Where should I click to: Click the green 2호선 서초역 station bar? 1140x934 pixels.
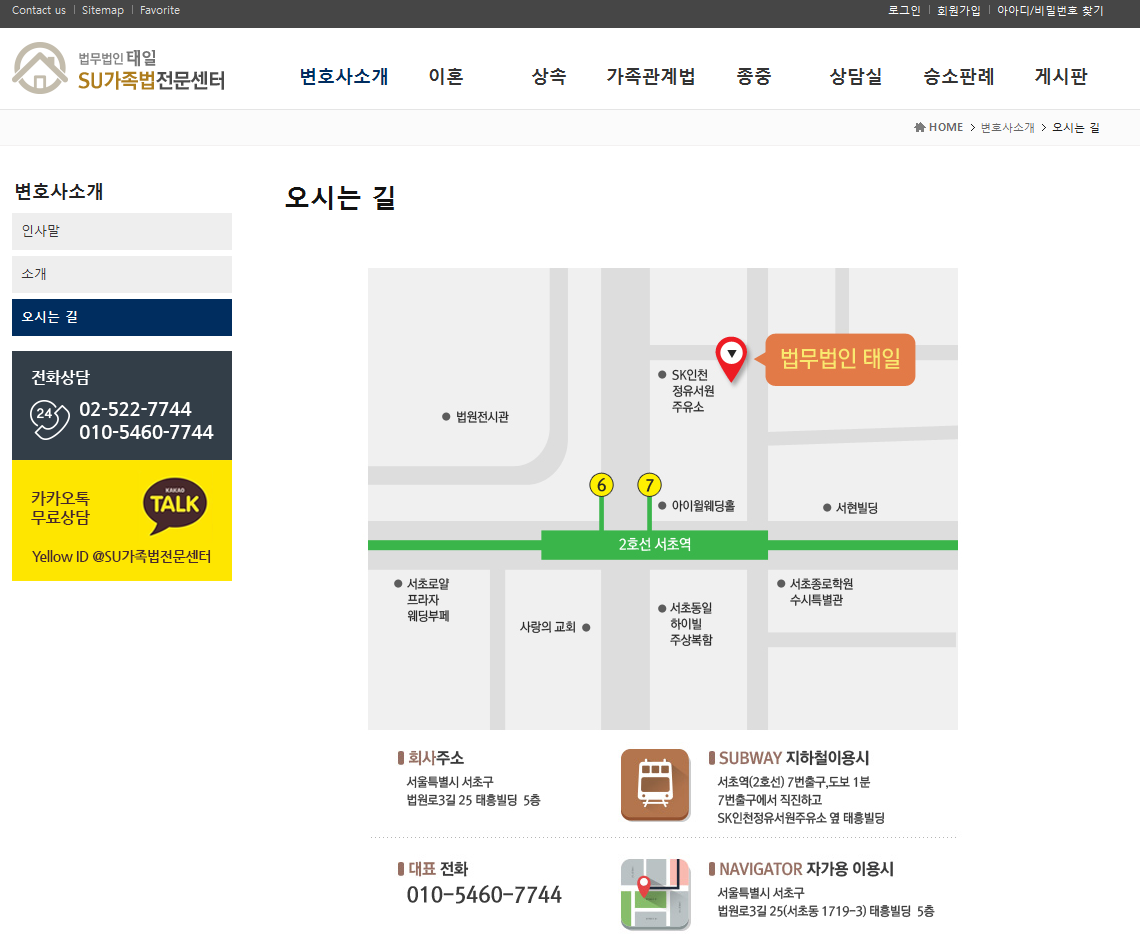point(654,545)
